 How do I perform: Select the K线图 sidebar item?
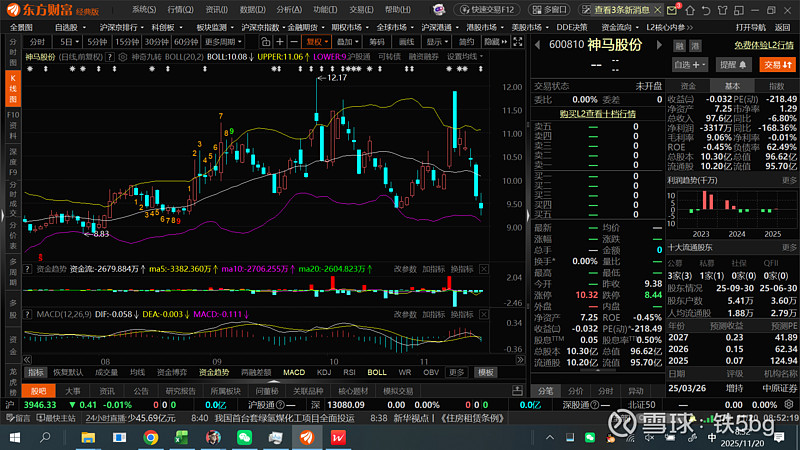click(13, 89)
